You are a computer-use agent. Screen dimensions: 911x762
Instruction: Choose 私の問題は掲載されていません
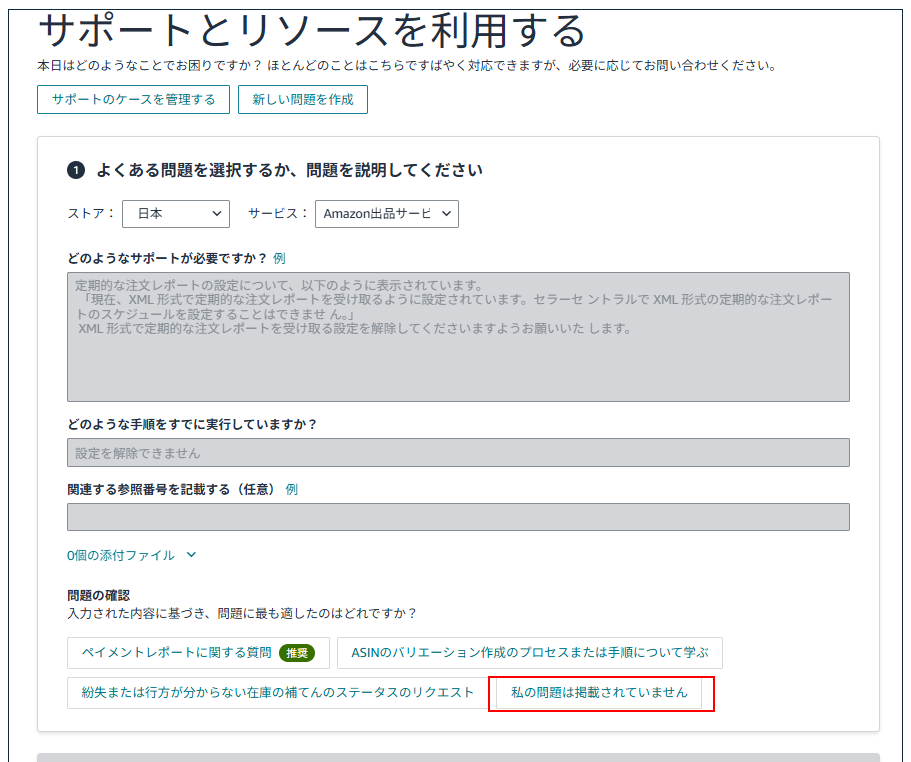tap(599, 692)
